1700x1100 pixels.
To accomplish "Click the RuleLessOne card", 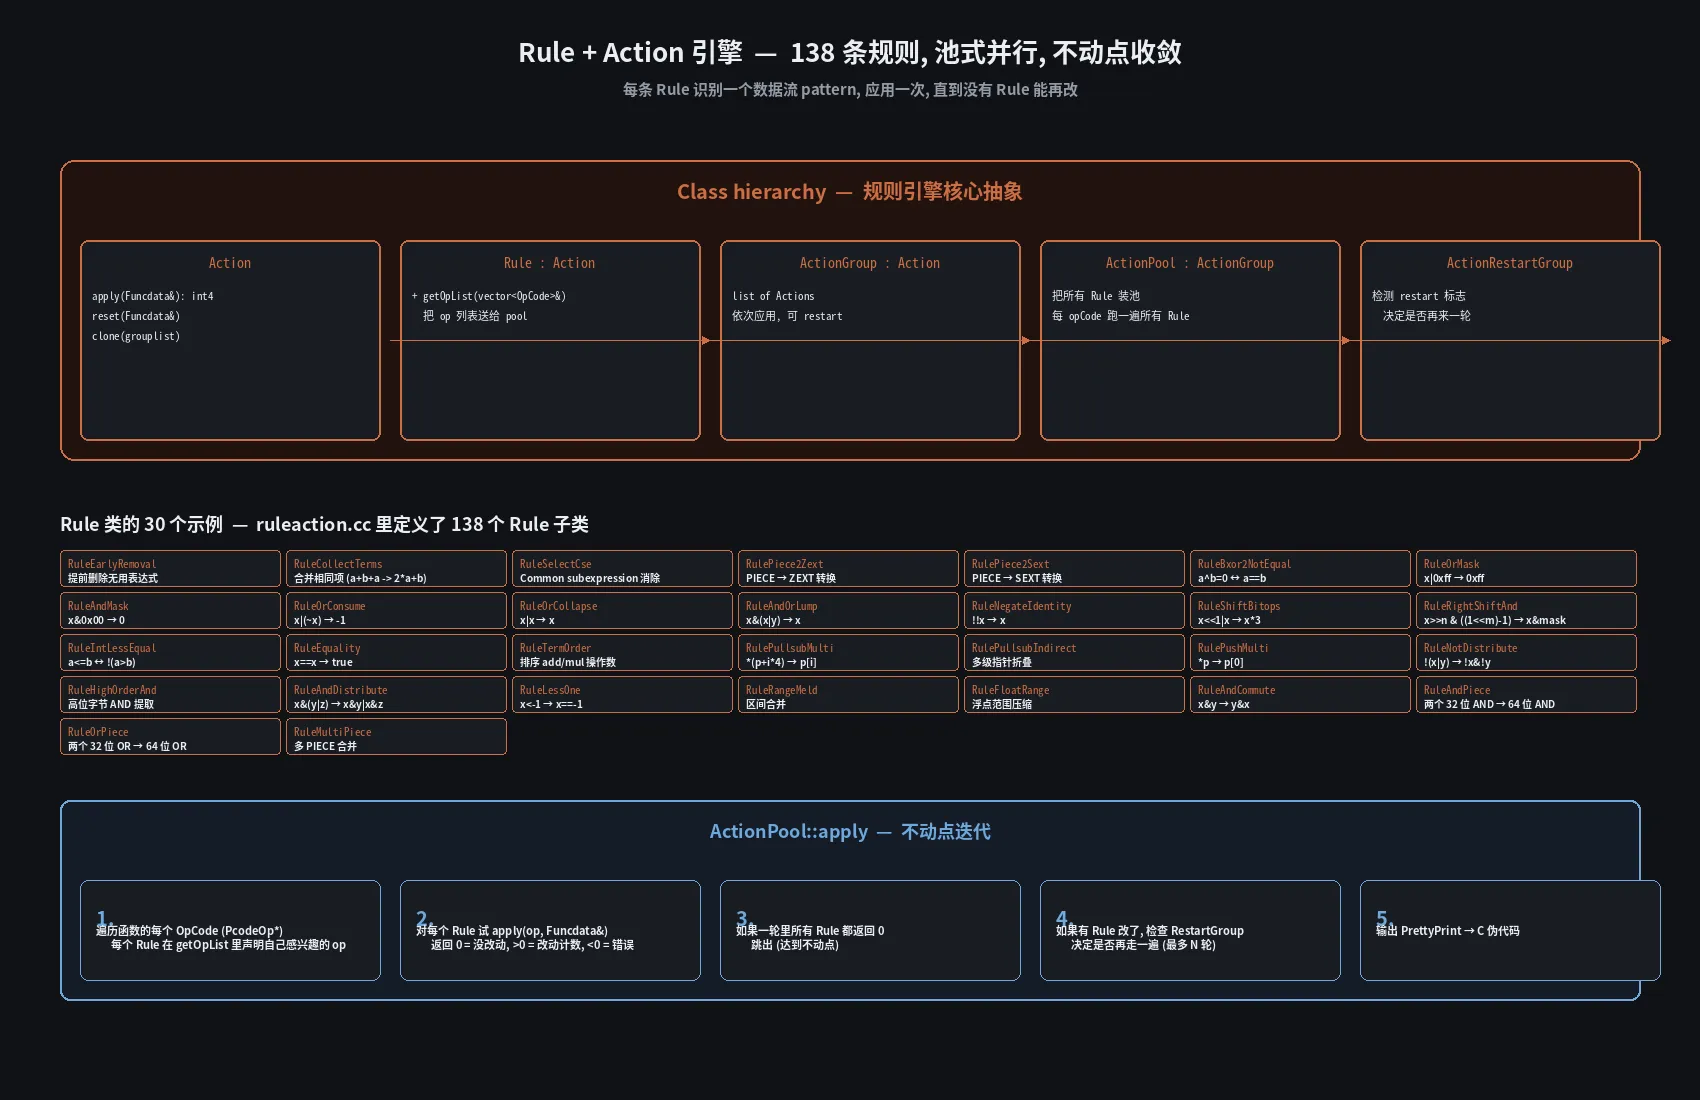I will (x=622, y=695).
